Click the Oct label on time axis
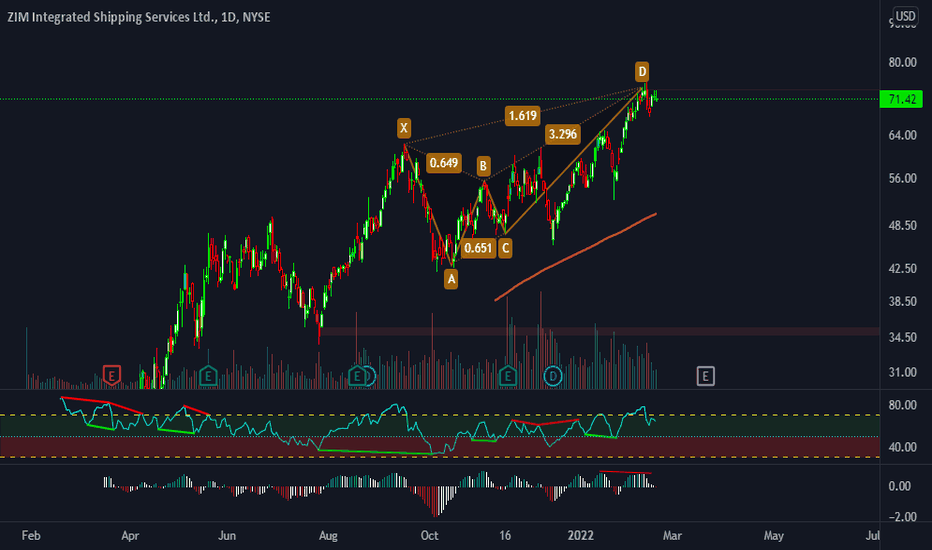 tap(429, 536)
